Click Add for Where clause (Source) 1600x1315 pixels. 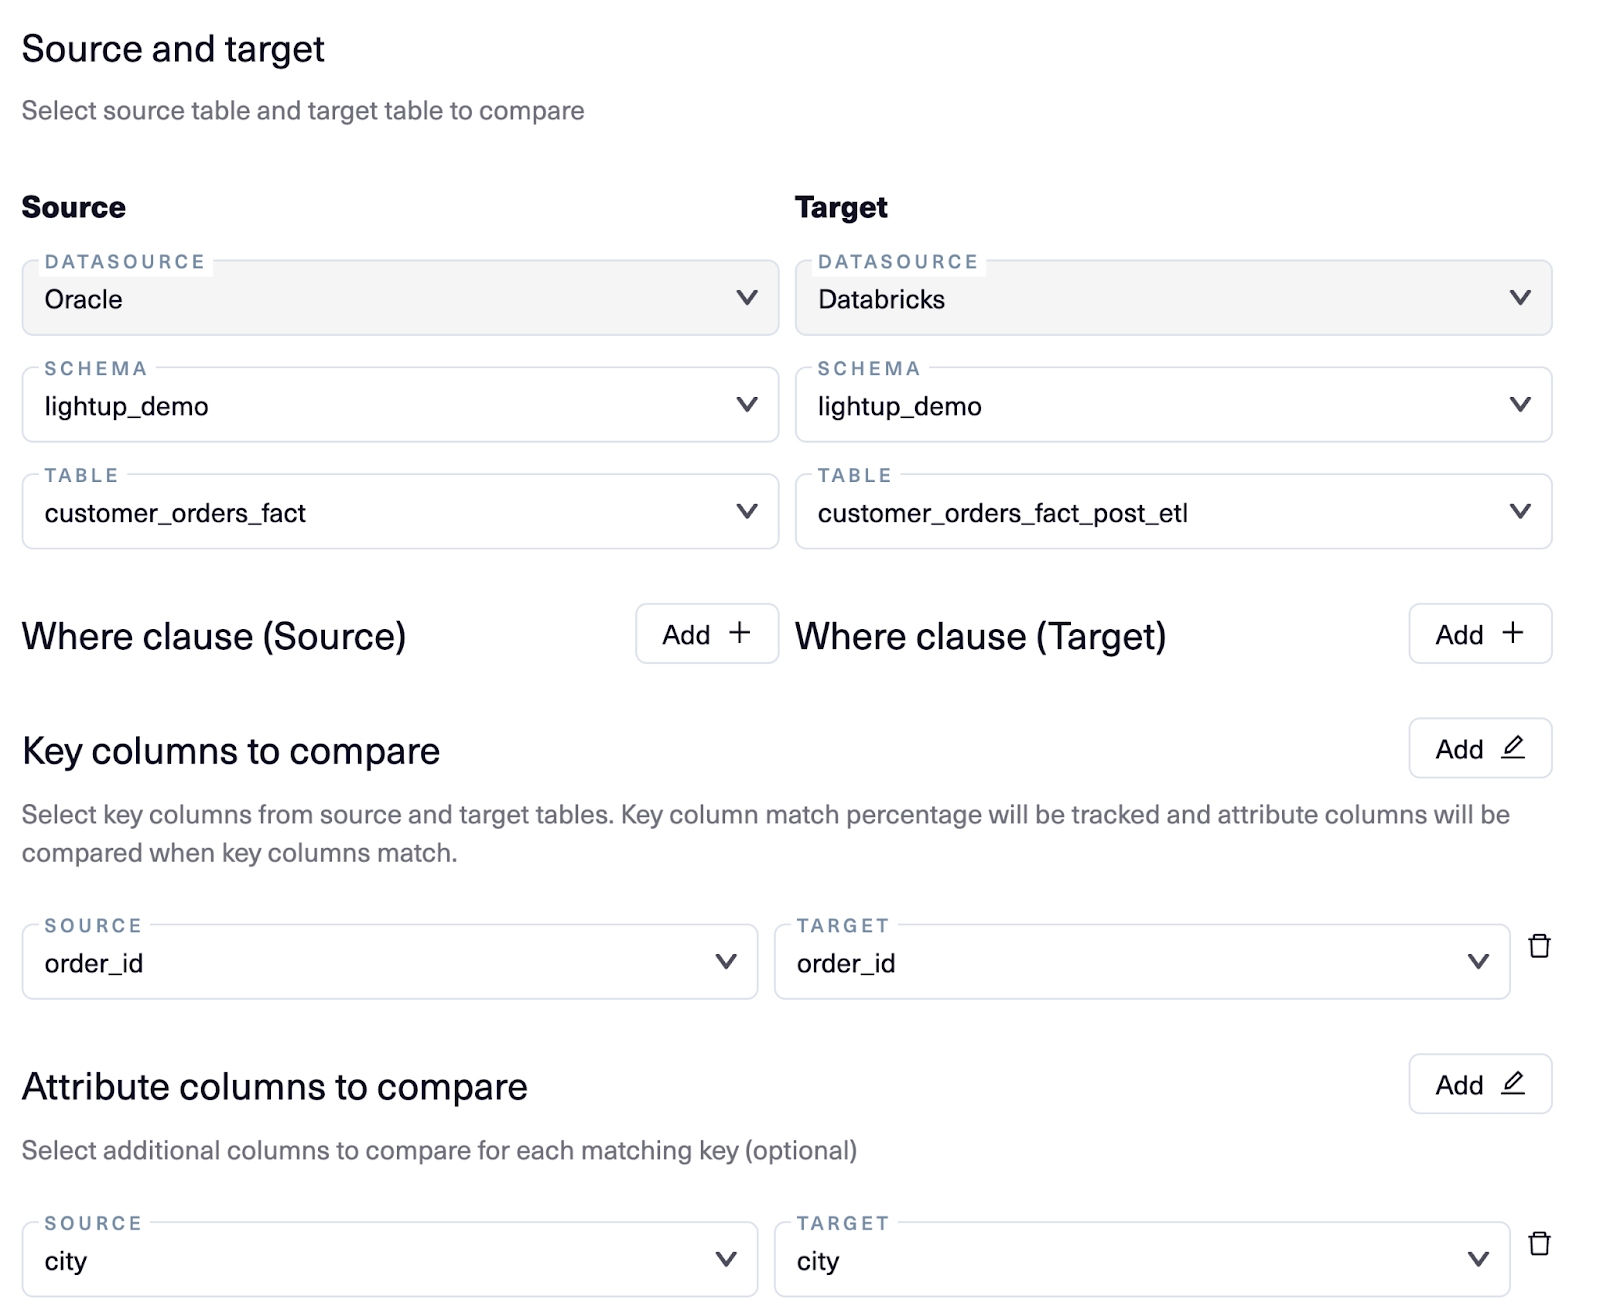click(705, 633)
